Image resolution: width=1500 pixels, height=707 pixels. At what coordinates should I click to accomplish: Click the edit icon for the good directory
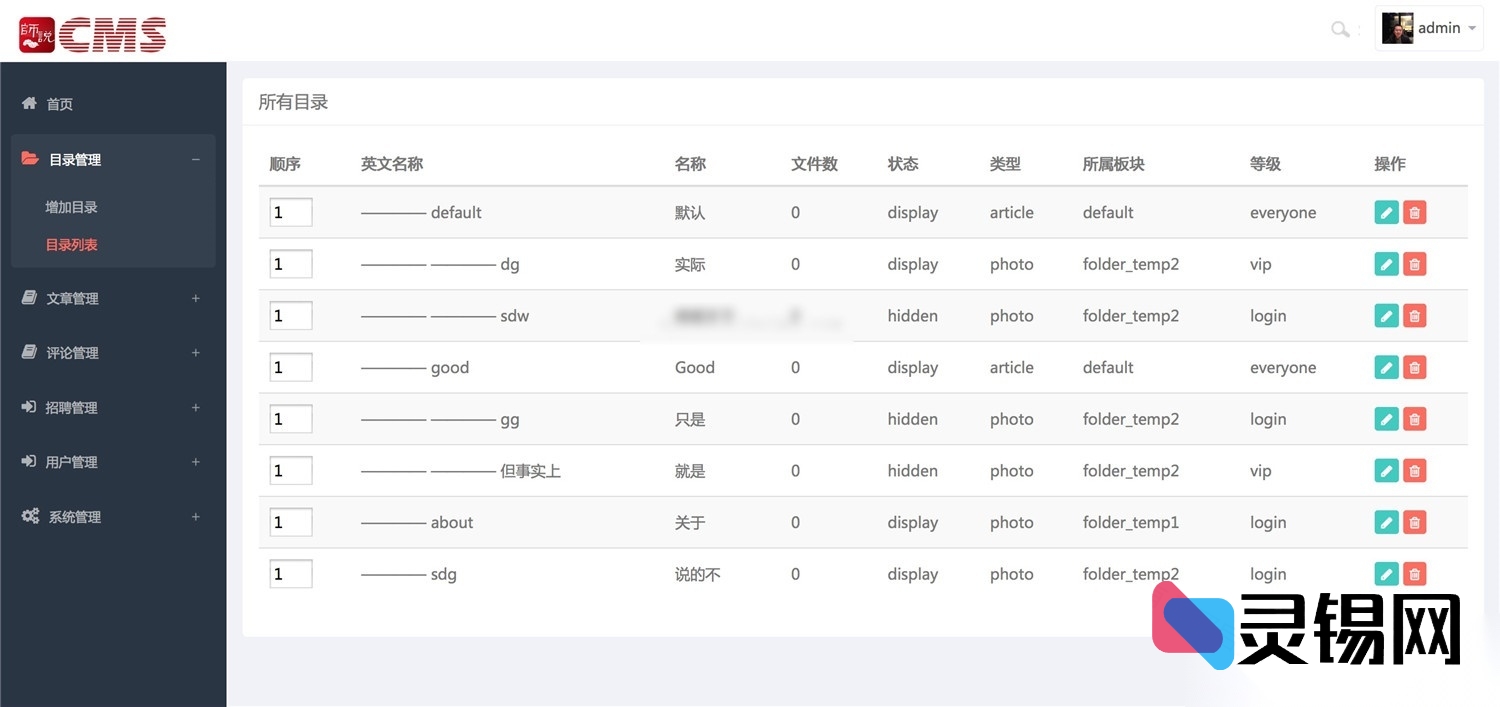1385,367
